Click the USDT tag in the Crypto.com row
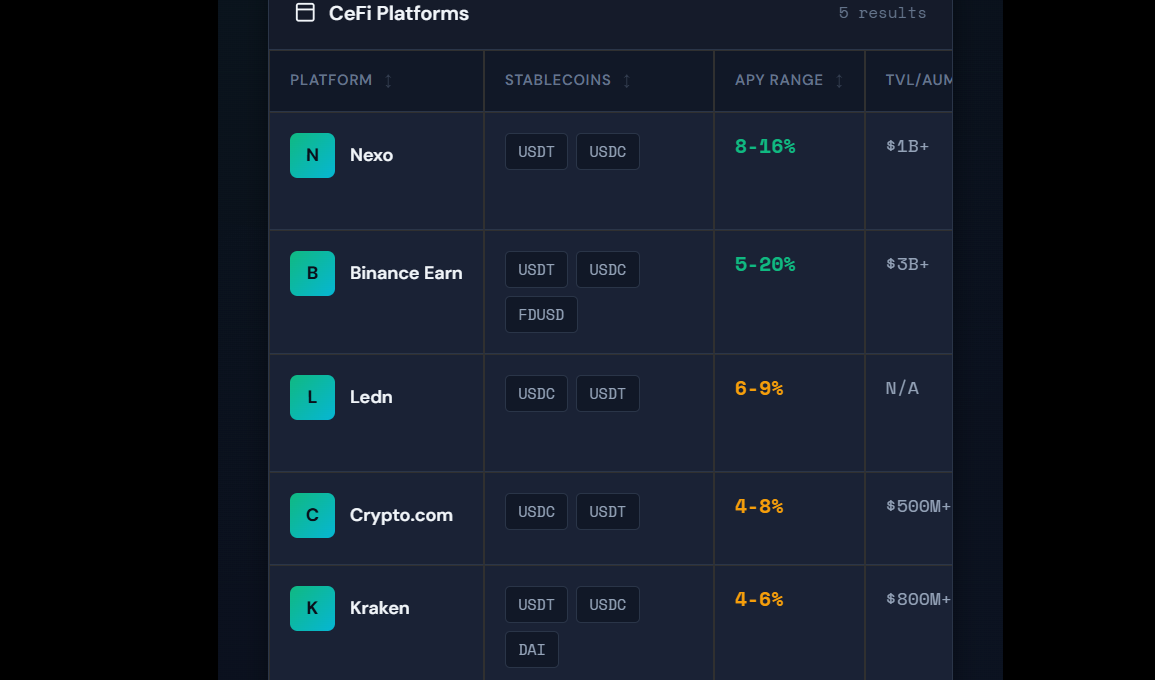Screen dimensions: 1155x680 coord(607,511)
